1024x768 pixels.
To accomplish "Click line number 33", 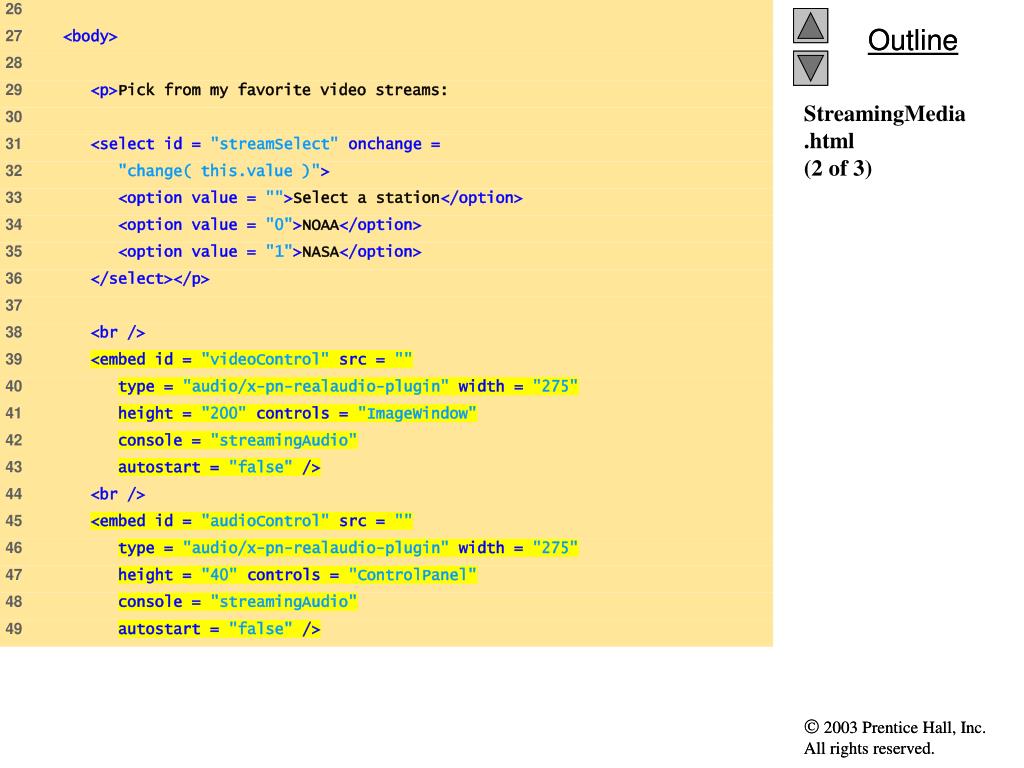I will pos(14,197).
